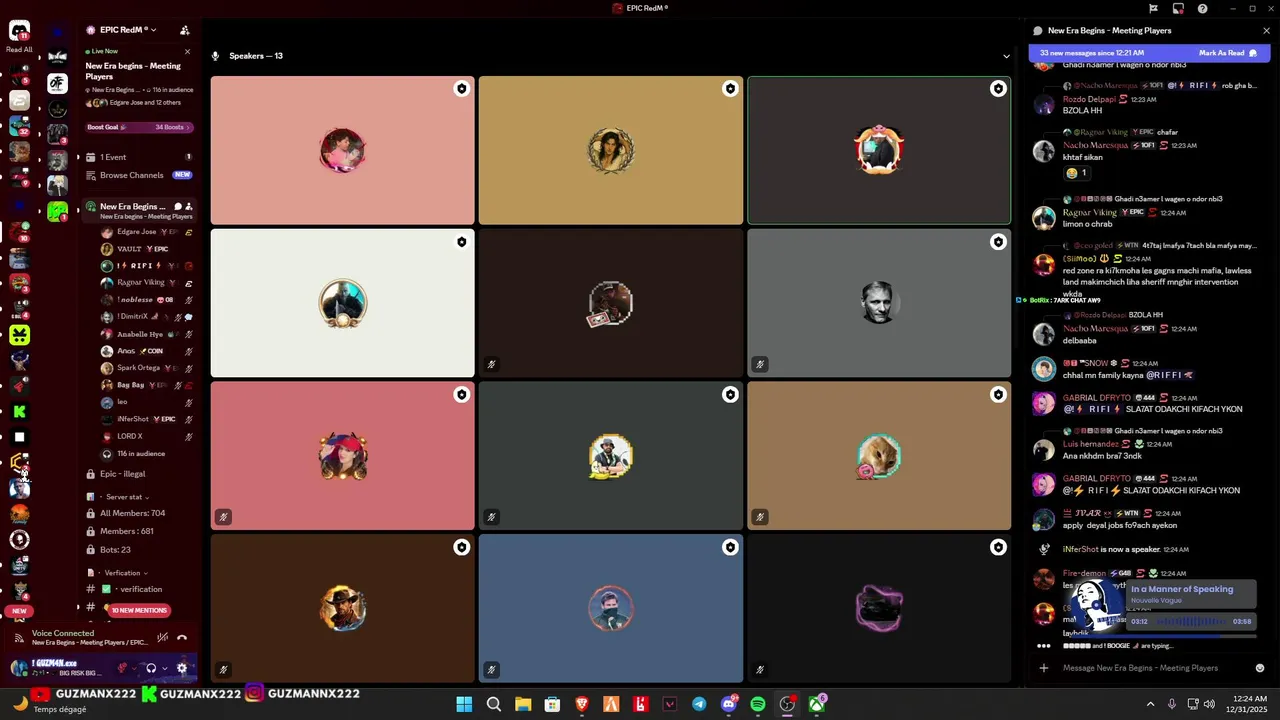Open Brave browser from taskbar
The image size is (1280, 720).
pos(582,704)
